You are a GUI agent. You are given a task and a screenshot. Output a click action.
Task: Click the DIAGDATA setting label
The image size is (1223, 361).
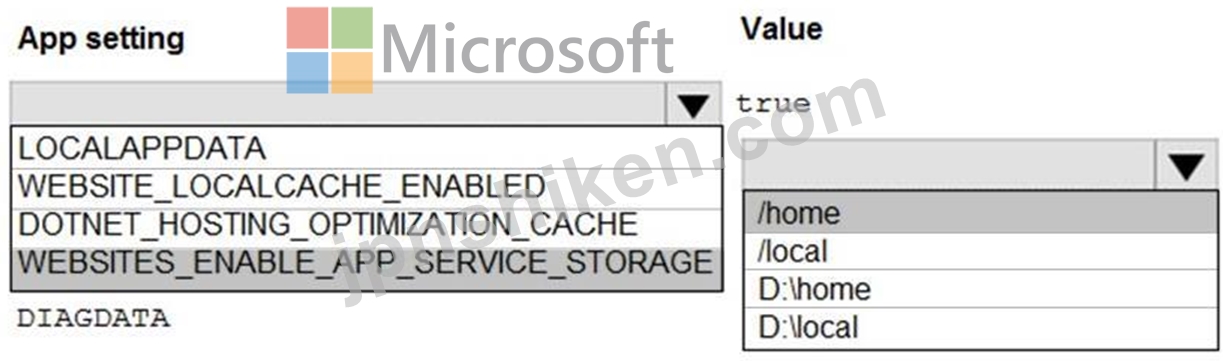(93, 319)
